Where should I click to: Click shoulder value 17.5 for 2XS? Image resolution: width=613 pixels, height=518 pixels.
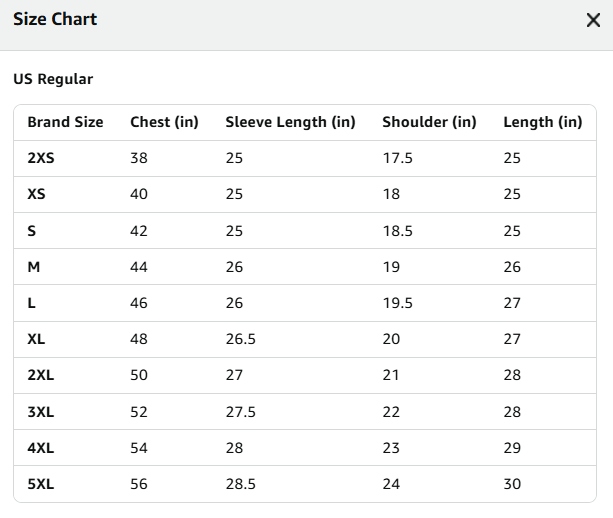(x=397, y=158)
